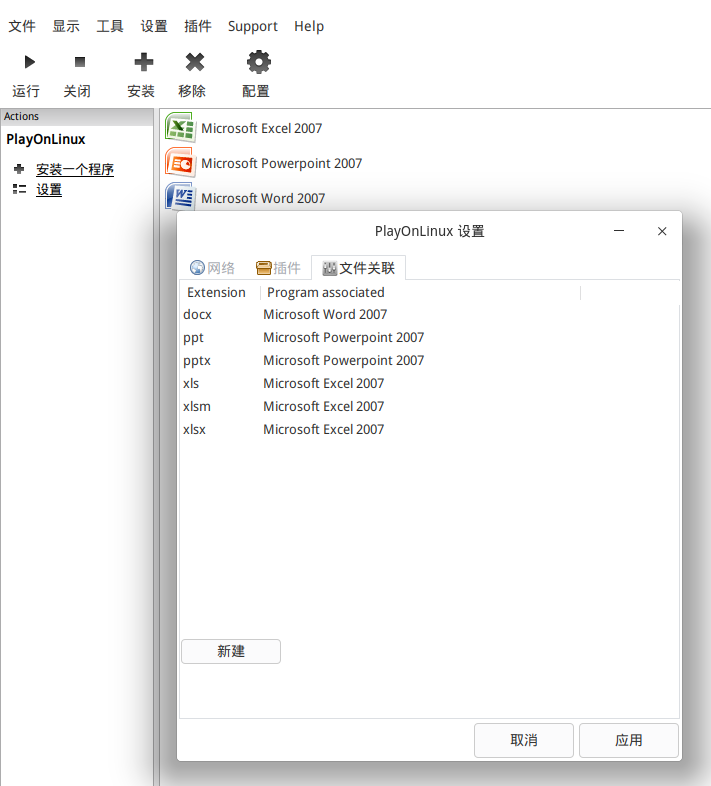Click Microsoft Powerpoint 2007 name in main list
Viewport: 711px width, 786px height.
tap(281, 163)
